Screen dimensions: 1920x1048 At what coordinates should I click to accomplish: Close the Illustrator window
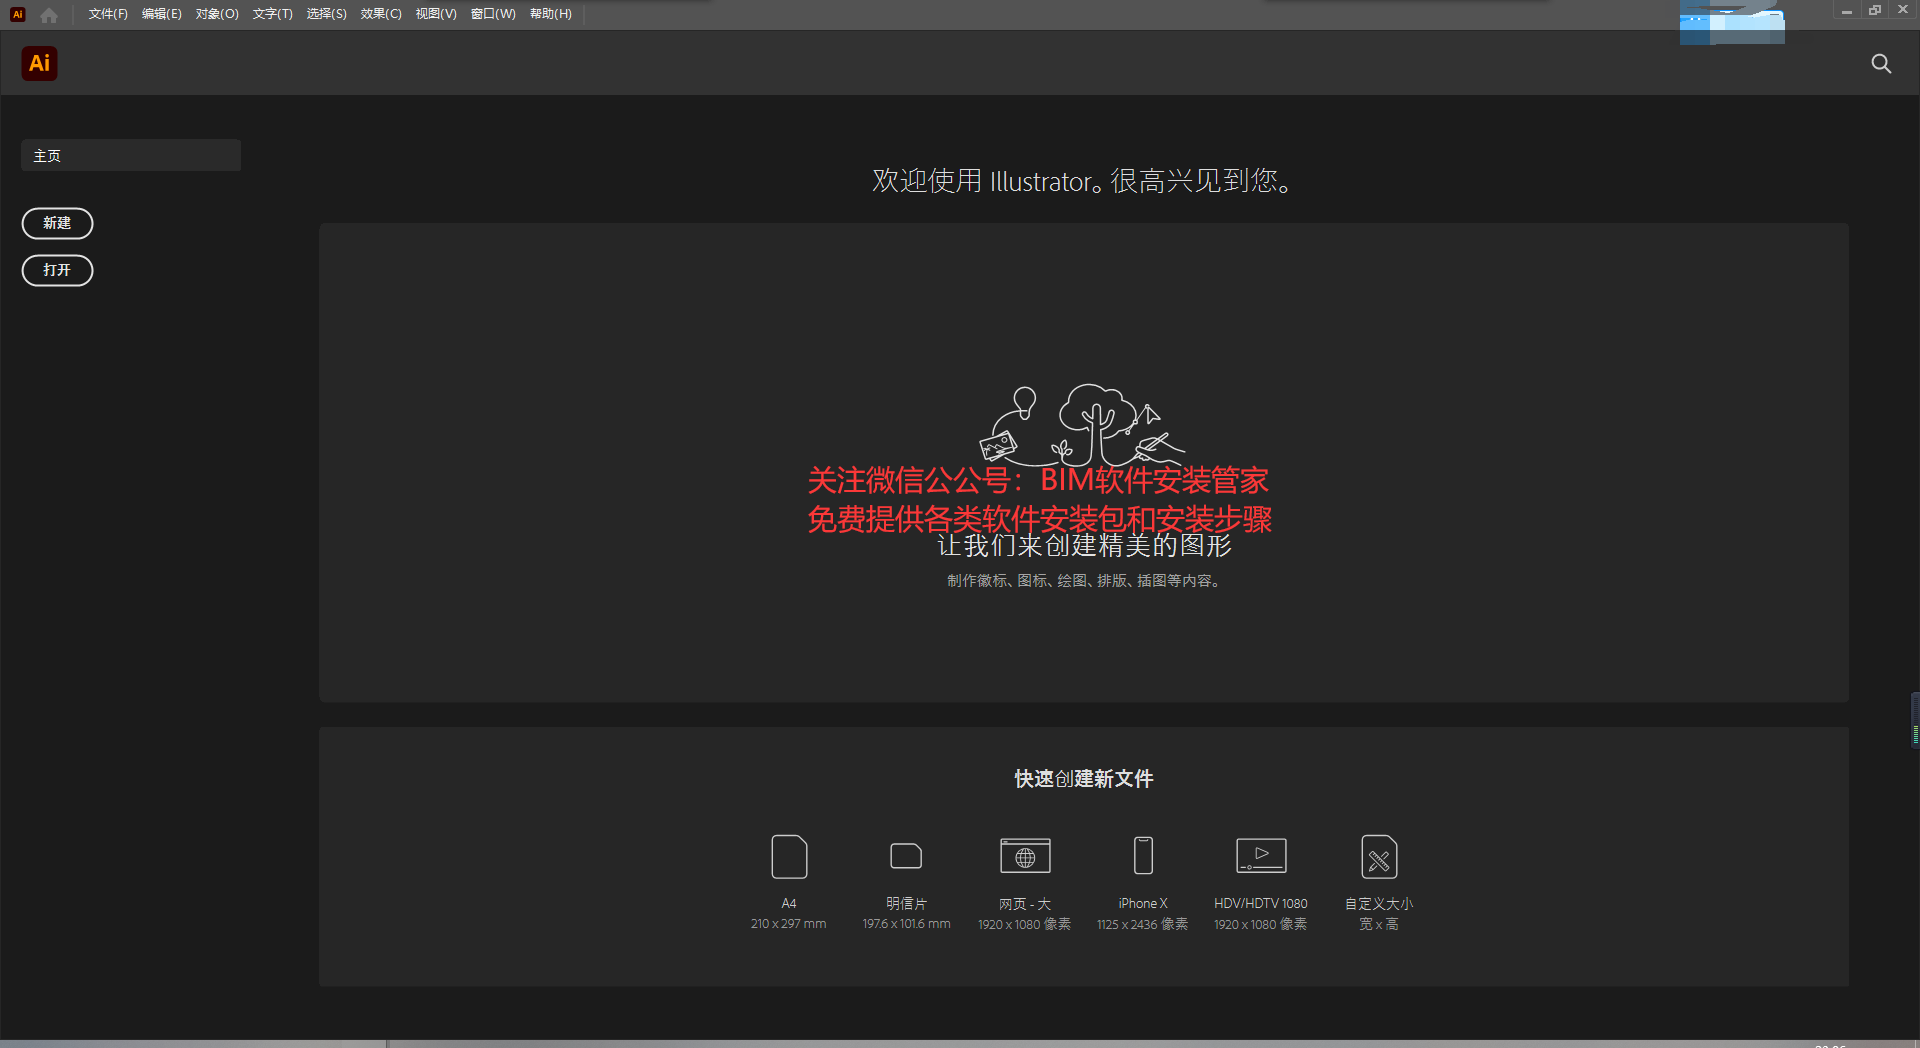click(x=1903, y=11)
